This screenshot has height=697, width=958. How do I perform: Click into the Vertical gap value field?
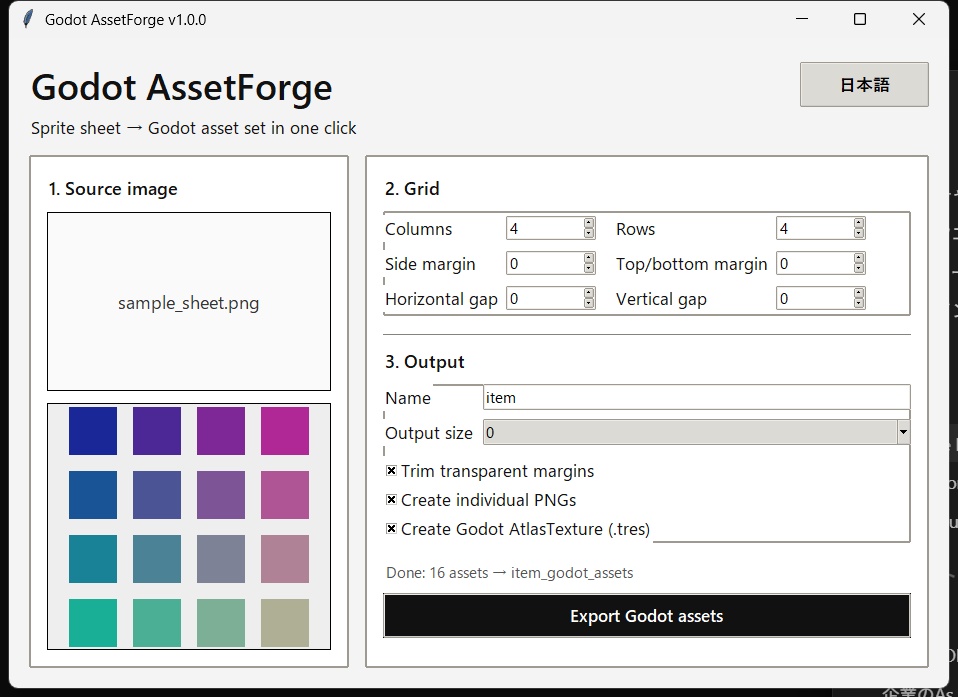coord(815,298)
